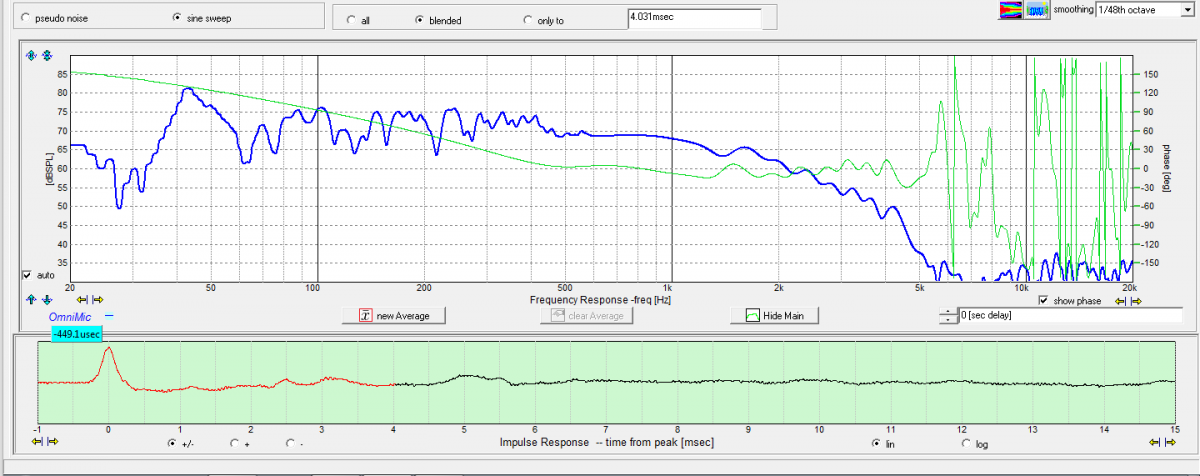Click the right arrow below impulse graph's 15 msec label
The image size is (1200, 476).
point(1169,441)
